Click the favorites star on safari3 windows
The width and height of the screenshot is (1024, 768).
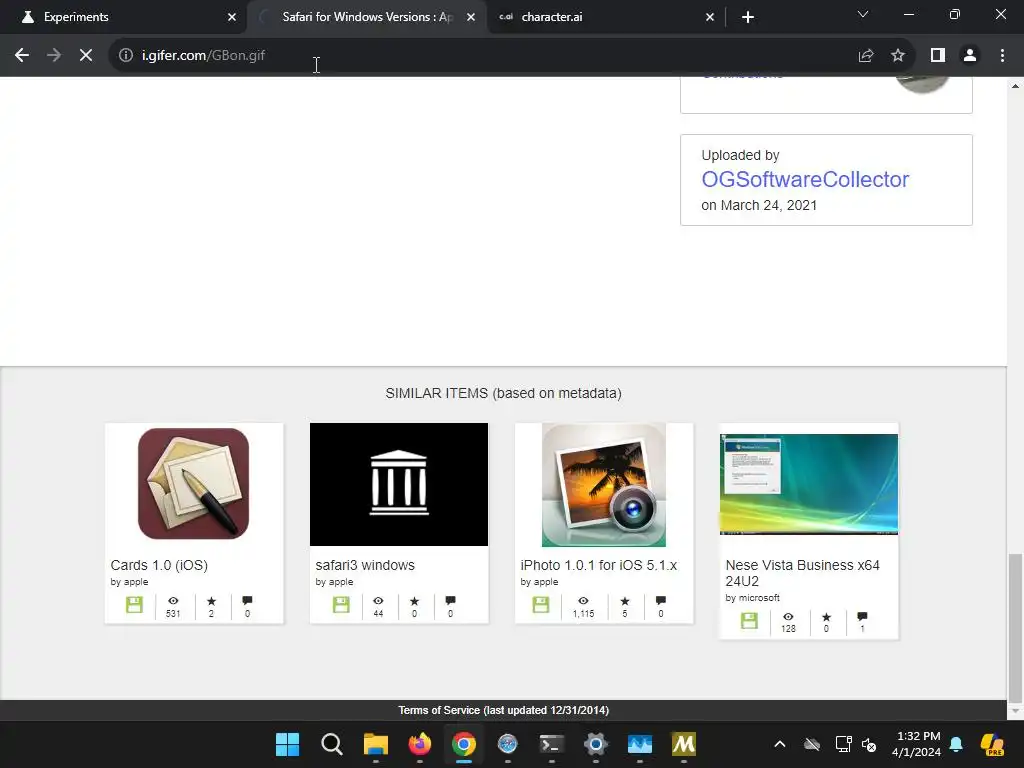(414, 601)
